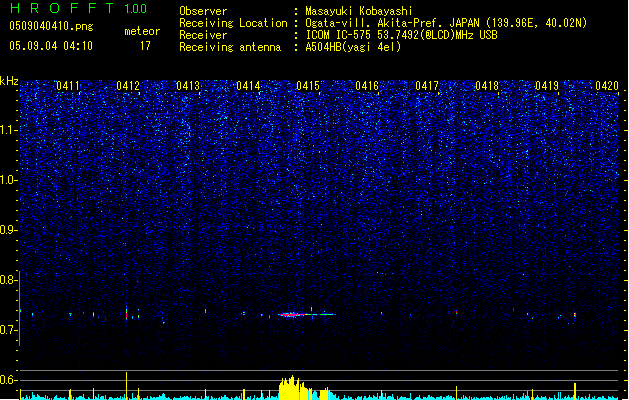This screenshot has width=629, height=400.
Task: Click the meteor count value 17
Action: (x=145, y=46)
